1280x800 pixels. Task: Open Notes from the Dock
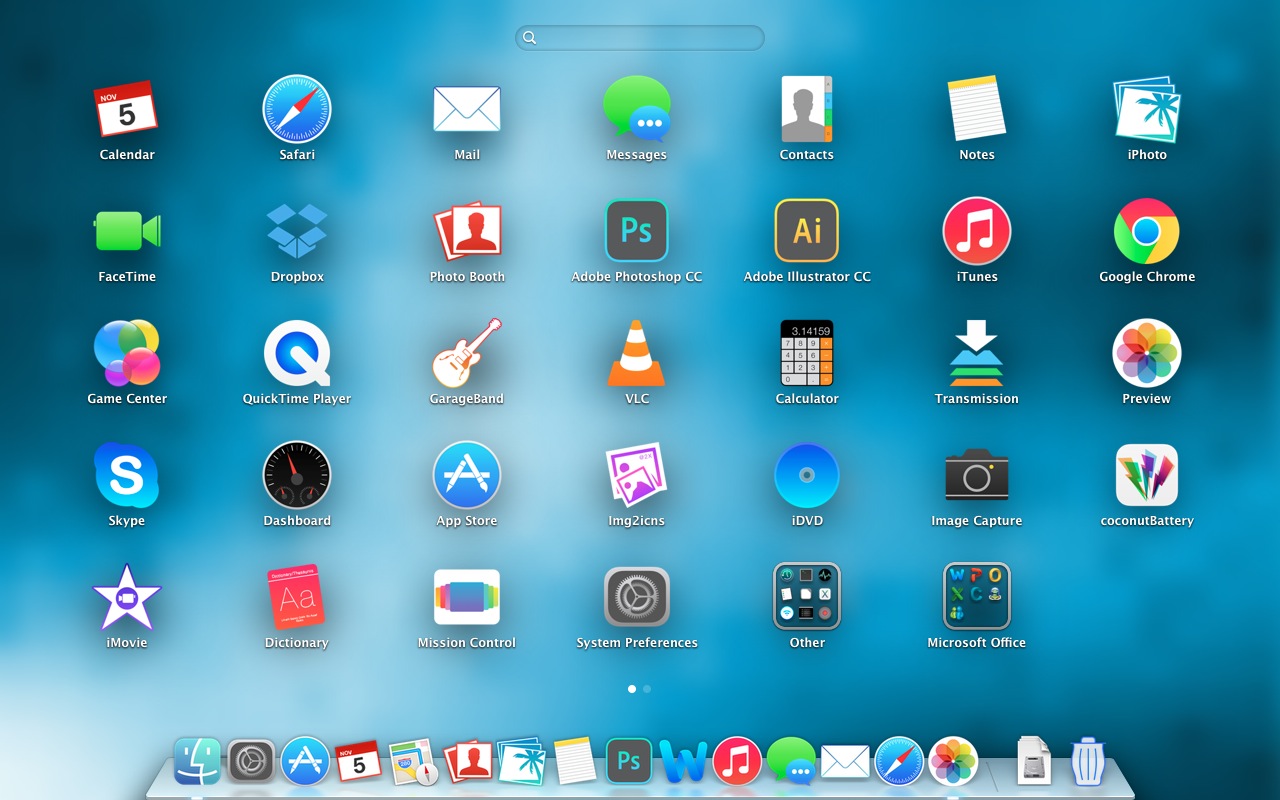point(575,762)
